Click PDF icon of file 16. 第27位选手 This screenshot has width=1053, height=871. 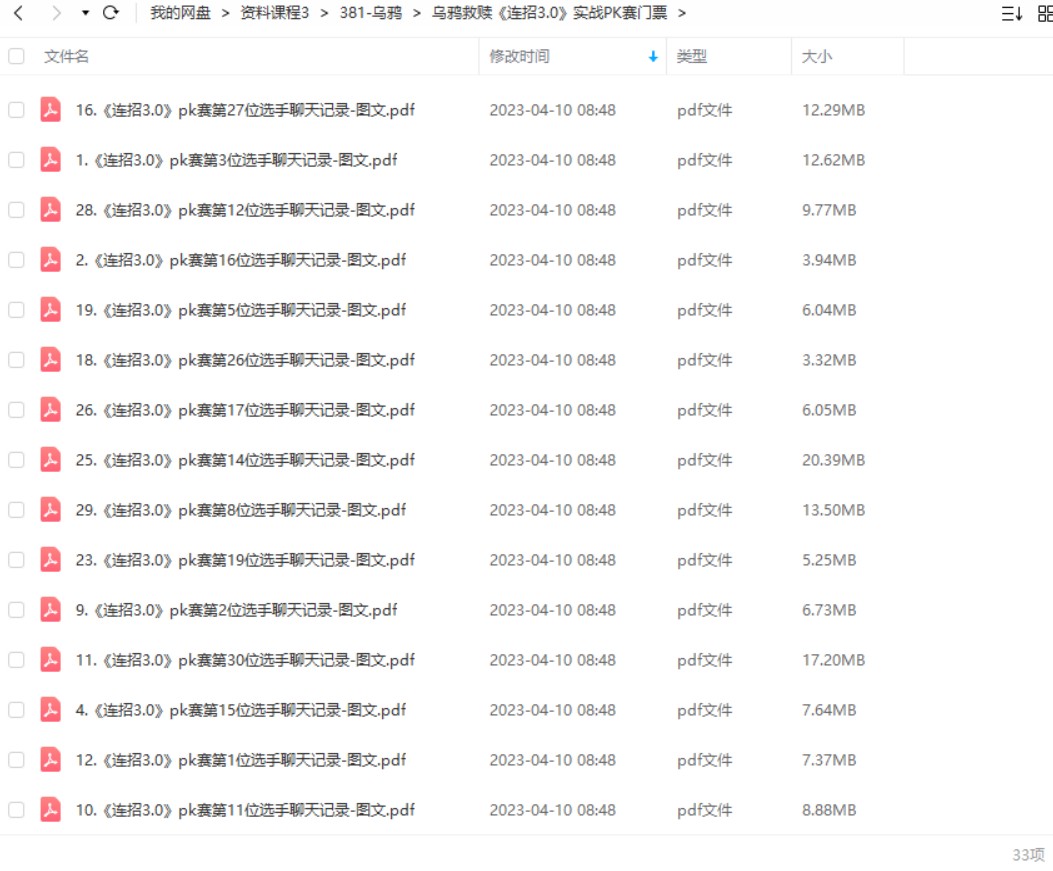pos(50,110)
